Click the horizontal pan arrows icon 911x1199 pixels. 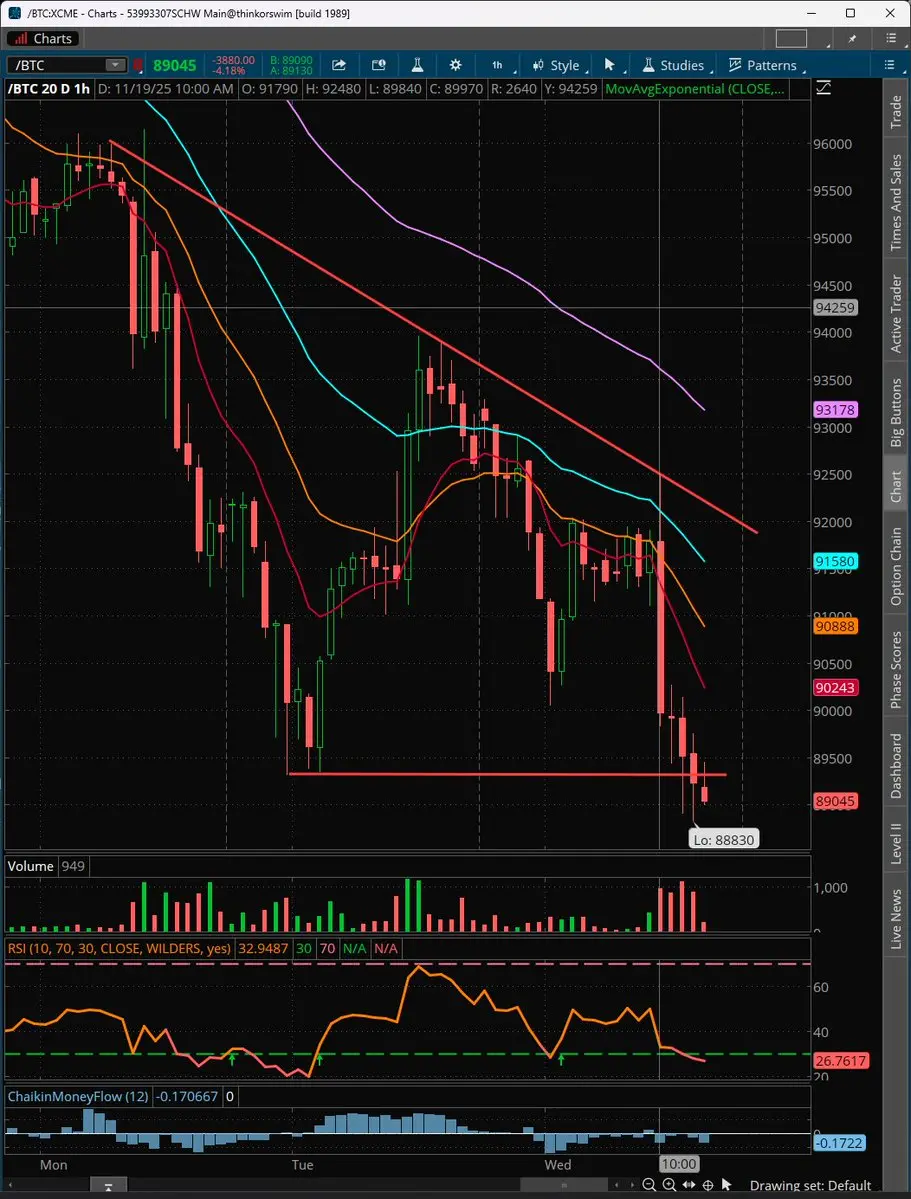pos(688,1185)
